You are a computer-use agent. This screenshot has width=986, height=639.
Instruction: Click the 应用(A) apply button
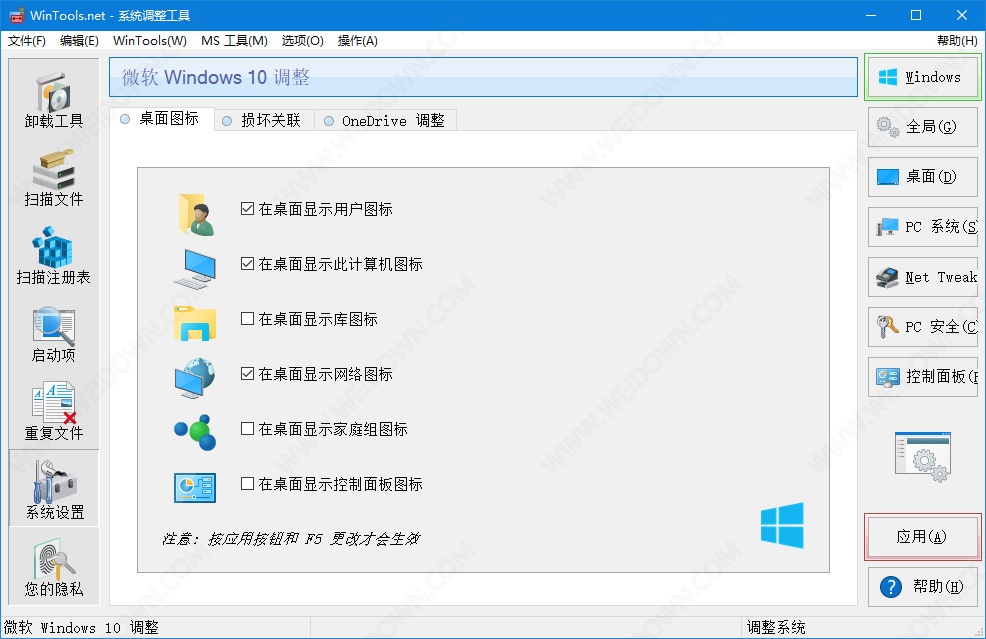(x=922, y=536)
